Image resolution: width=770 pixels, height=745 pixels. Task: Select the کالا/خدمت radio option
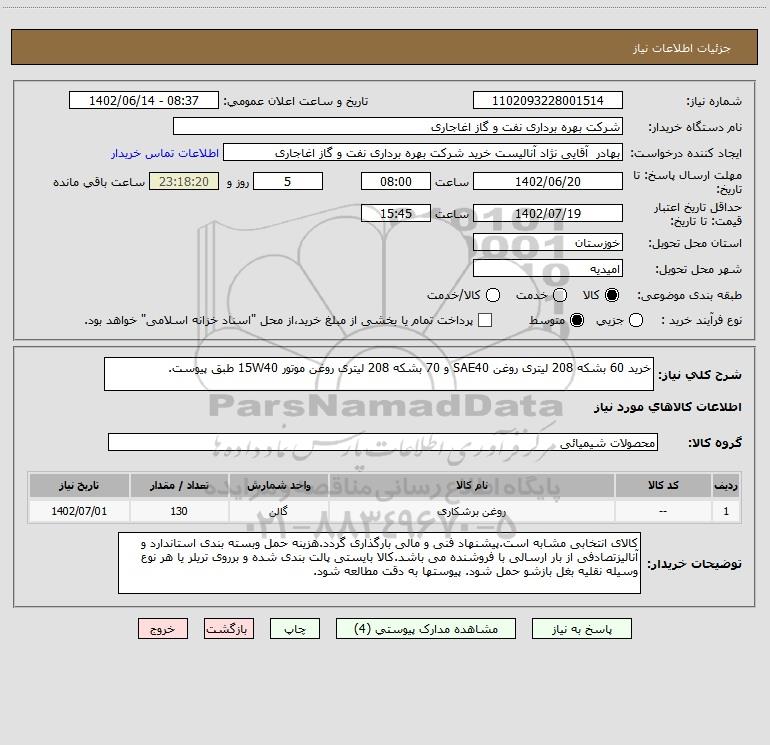pos(493,295)
